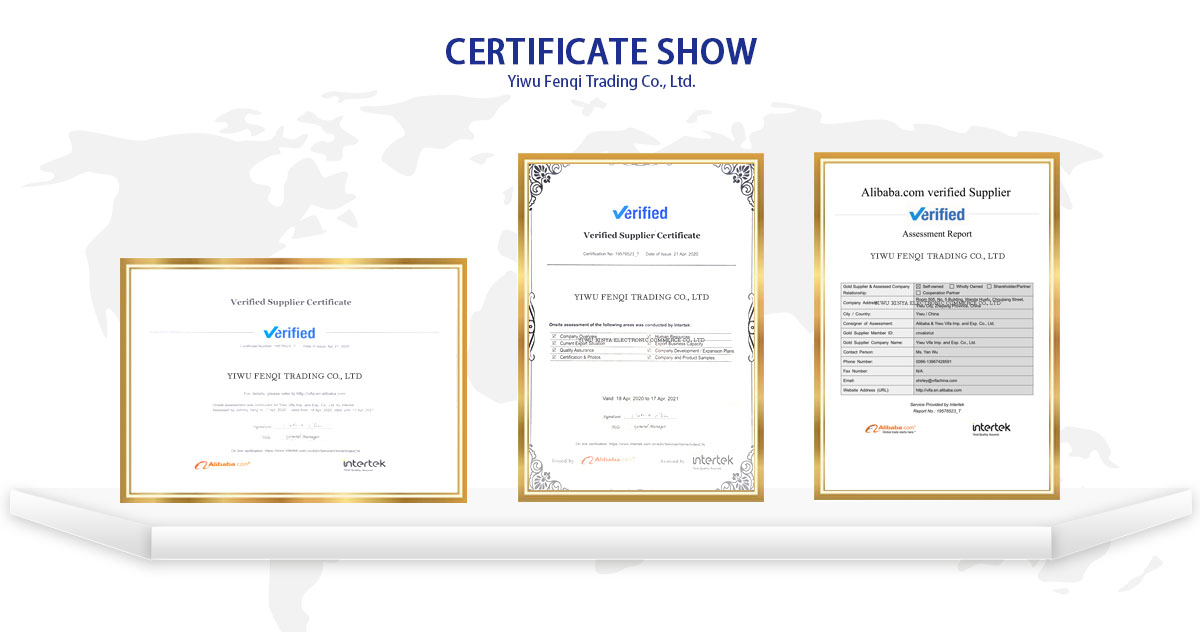Click the 'Phone Number' row in report table

tap(937, 361)
